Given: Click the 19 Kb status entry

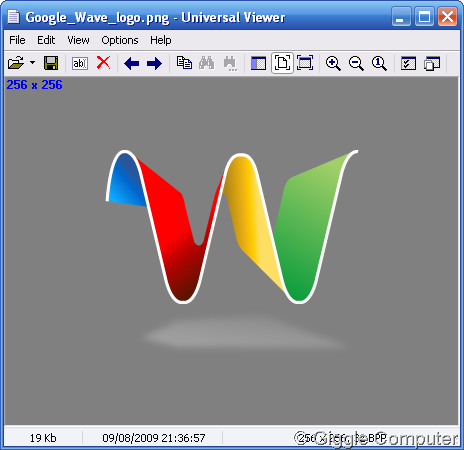Looking at the screenshot, I should (x=43, y=438).
